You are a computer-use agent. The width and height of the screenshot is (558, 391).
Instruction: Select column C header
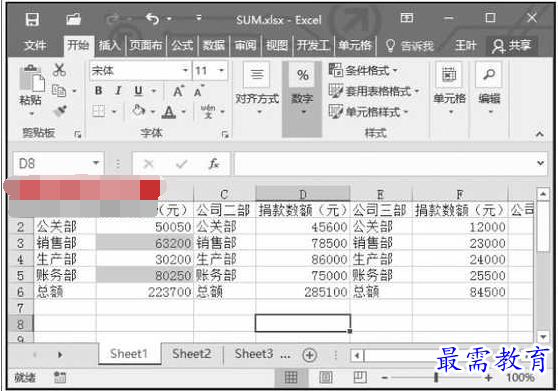point(224,194)
